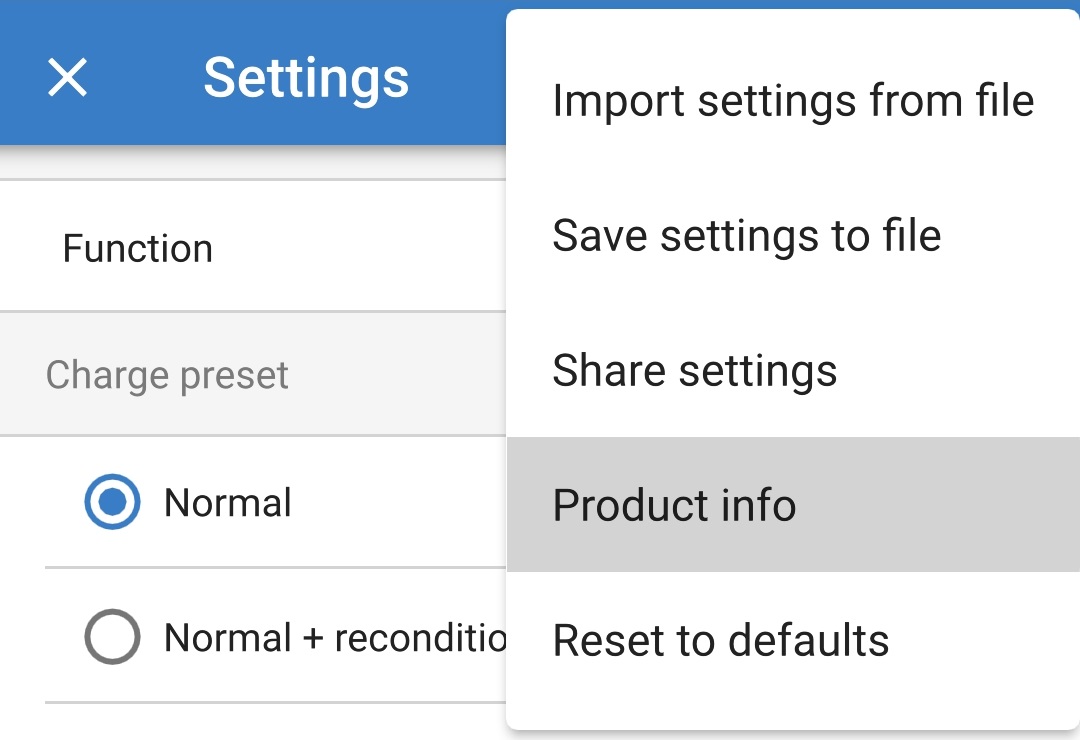
Task: Open Product info from the menu
Action: tap(674, 506)
